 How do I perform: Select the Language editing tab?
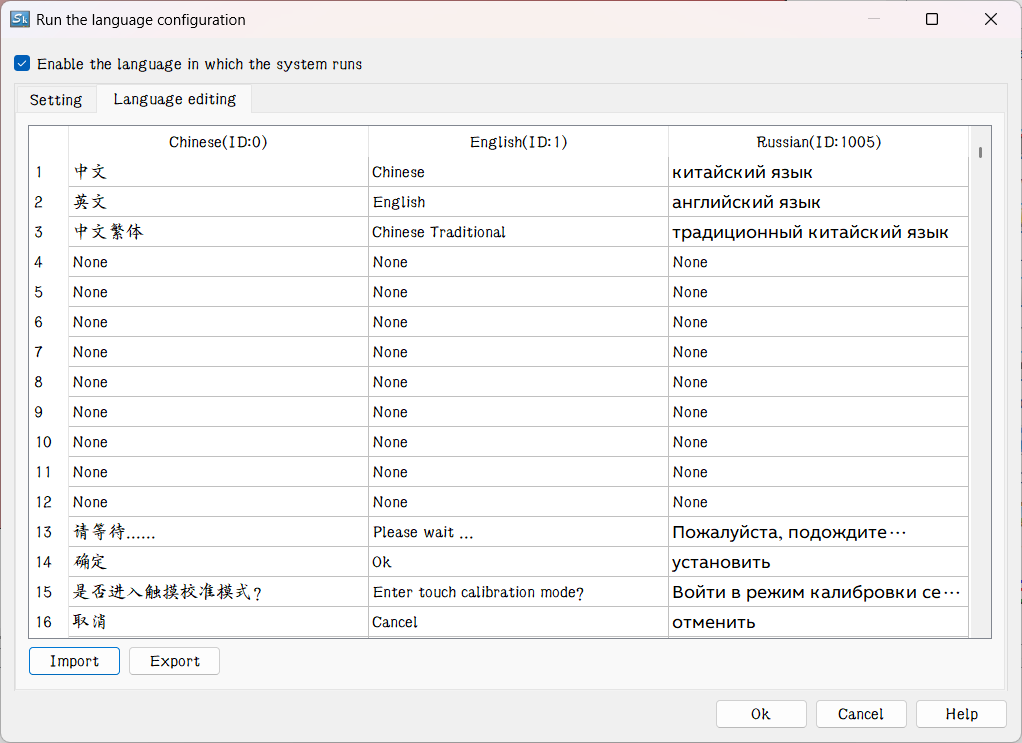point(175,99)
